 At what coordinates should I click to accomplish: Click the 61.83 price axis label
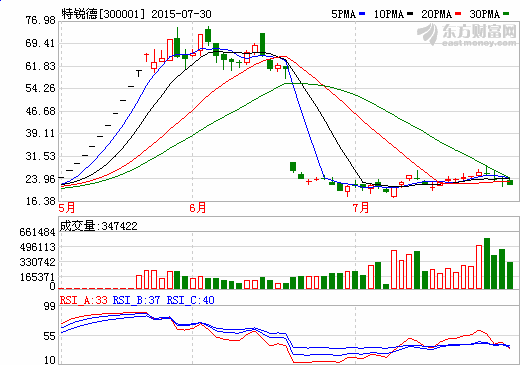pyautogui.click(x=40, y=66)
